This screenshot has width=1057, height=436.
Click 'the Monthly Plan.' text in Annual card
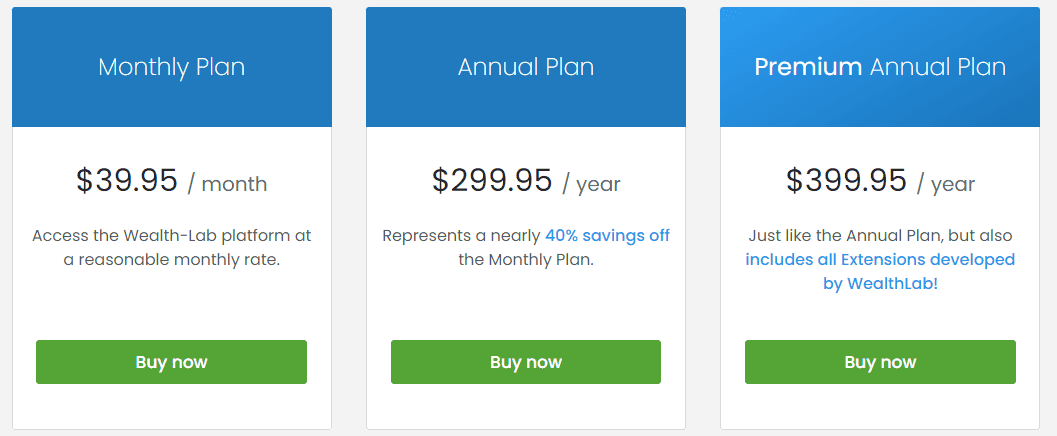click(525, 260)
